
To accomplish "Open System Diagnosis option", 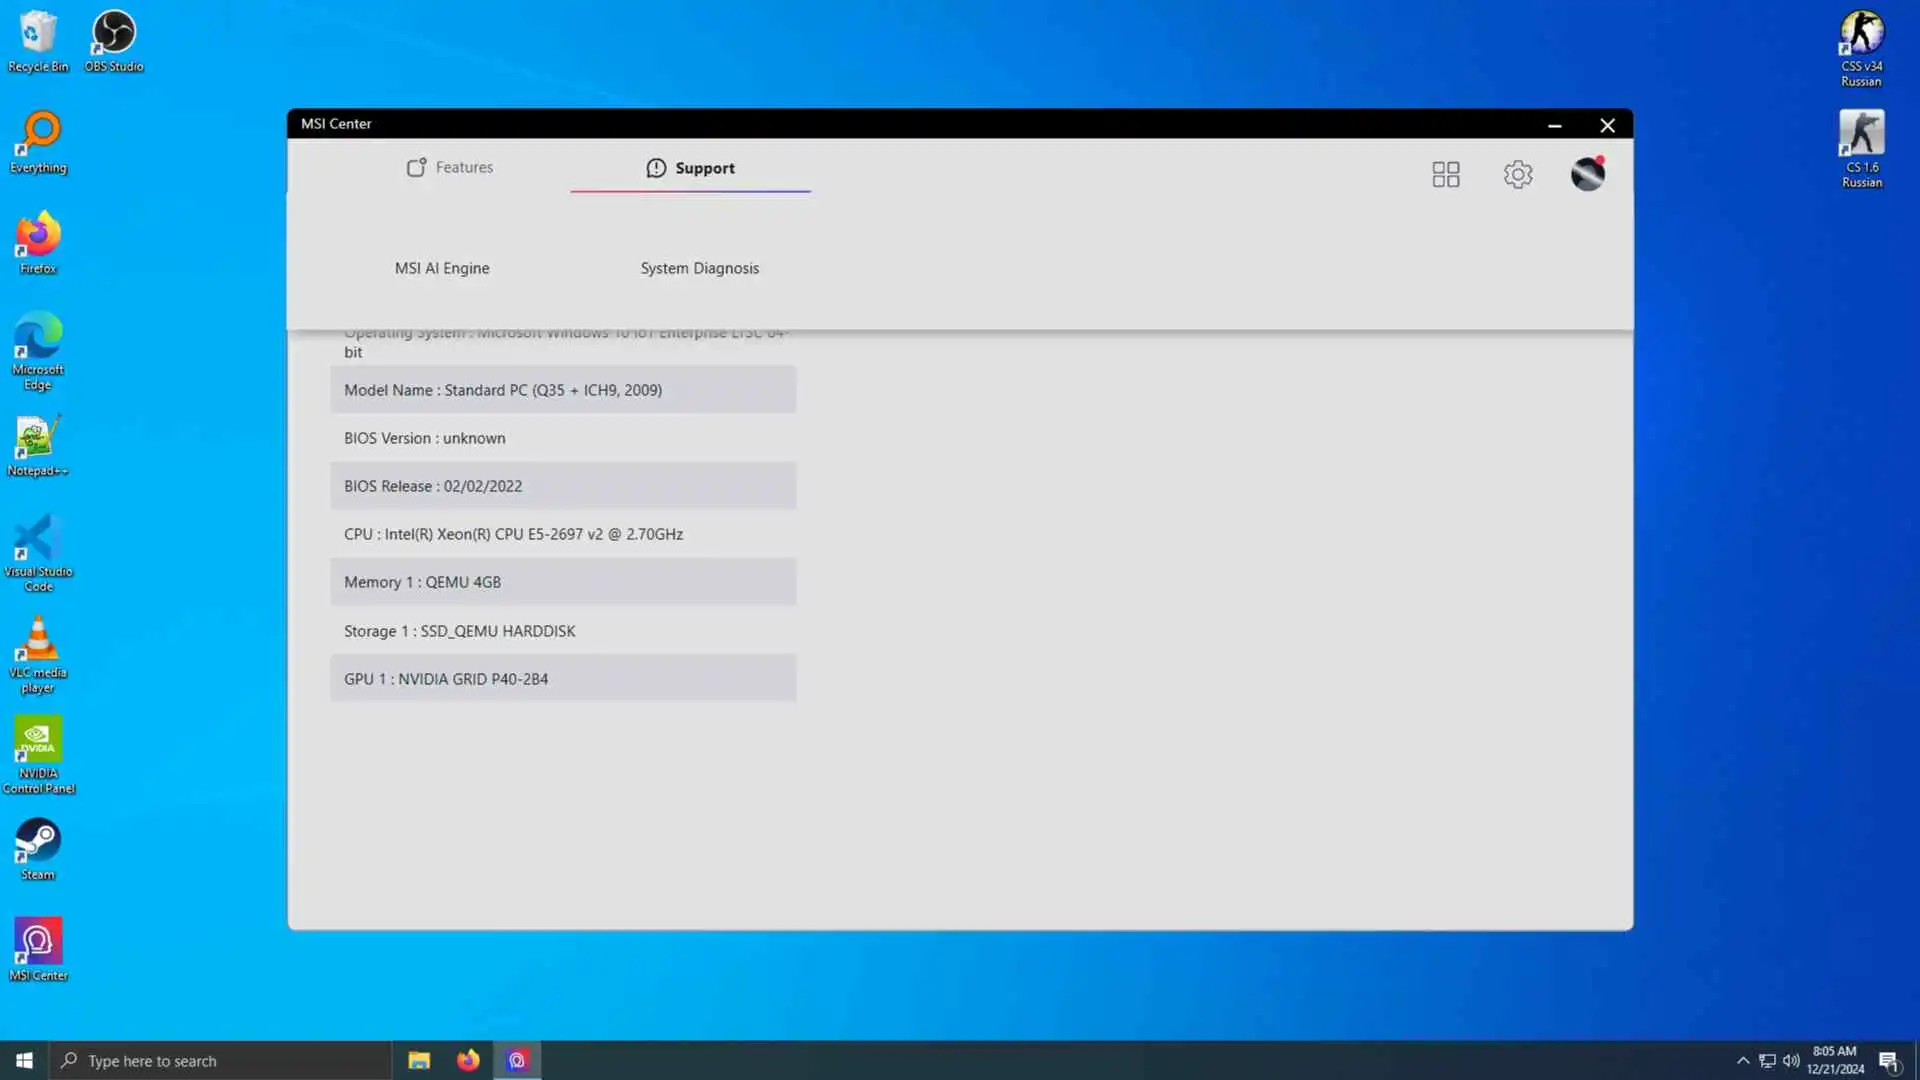I will coord(699,268).
